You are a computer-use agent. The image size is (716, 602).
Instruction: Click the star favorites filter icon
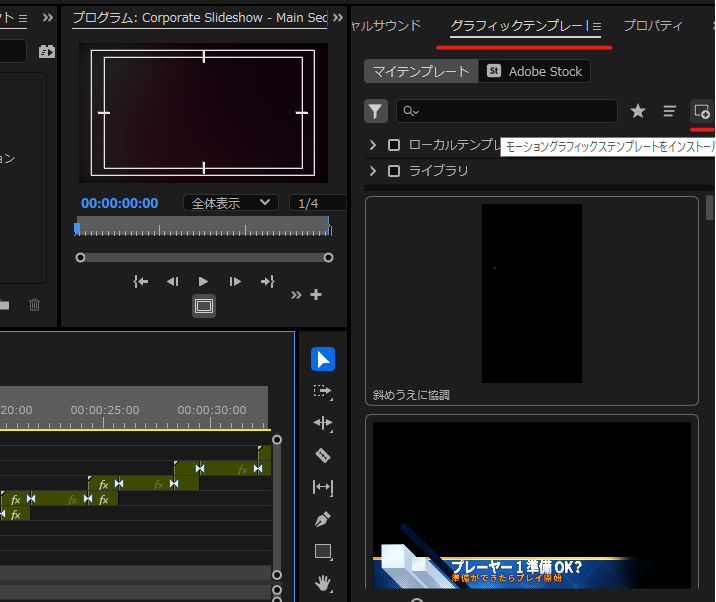[x=638, y=111]
